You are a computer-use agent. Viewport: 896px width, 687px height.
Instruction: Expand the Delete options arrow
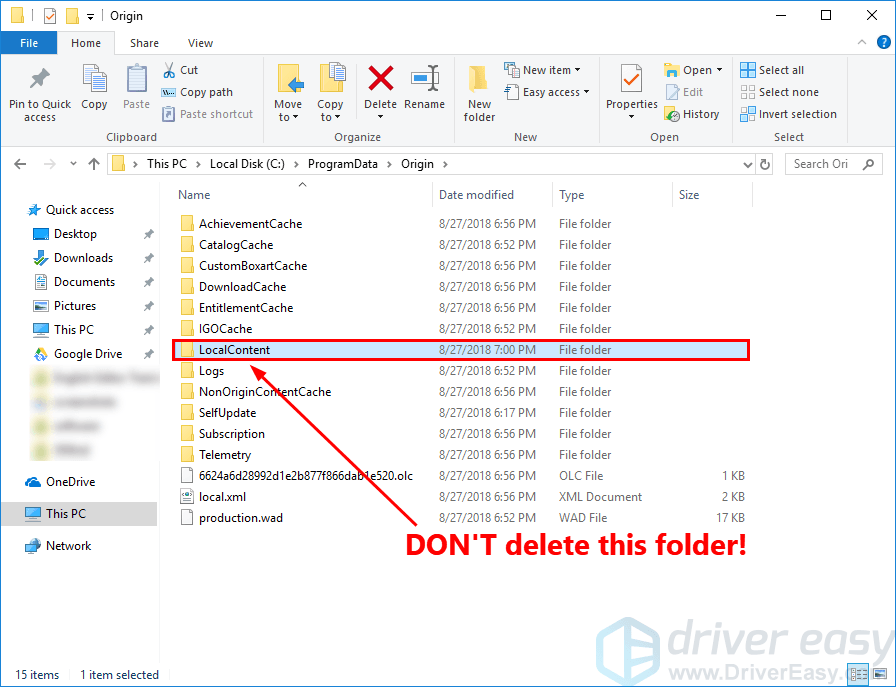click(x=381, y=117)
